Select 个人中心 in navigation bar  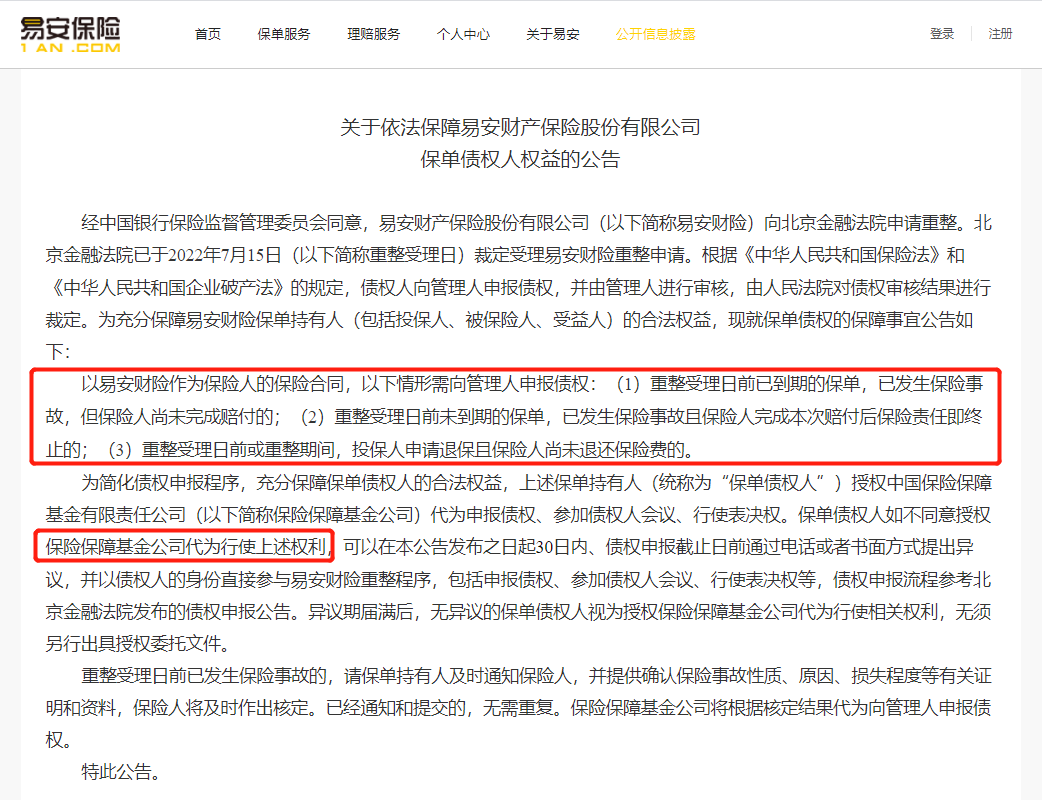pos(463,34)
